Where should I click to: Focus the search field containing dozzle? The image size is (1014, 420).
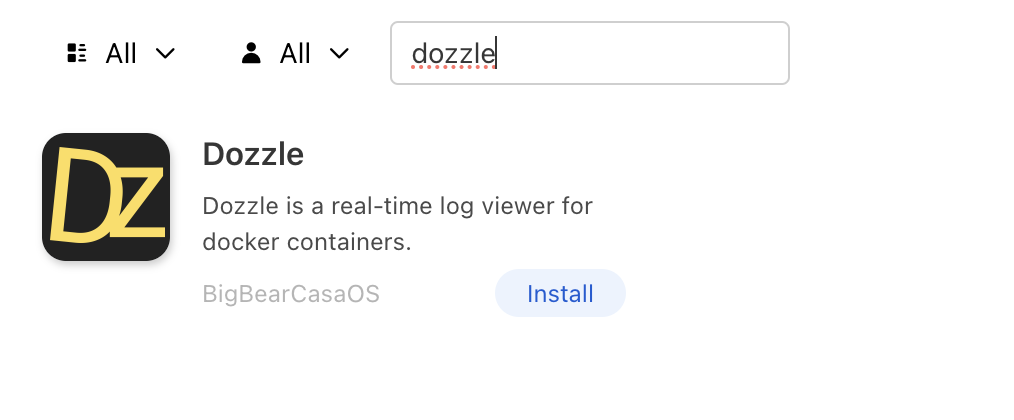[x=590, y=53]
